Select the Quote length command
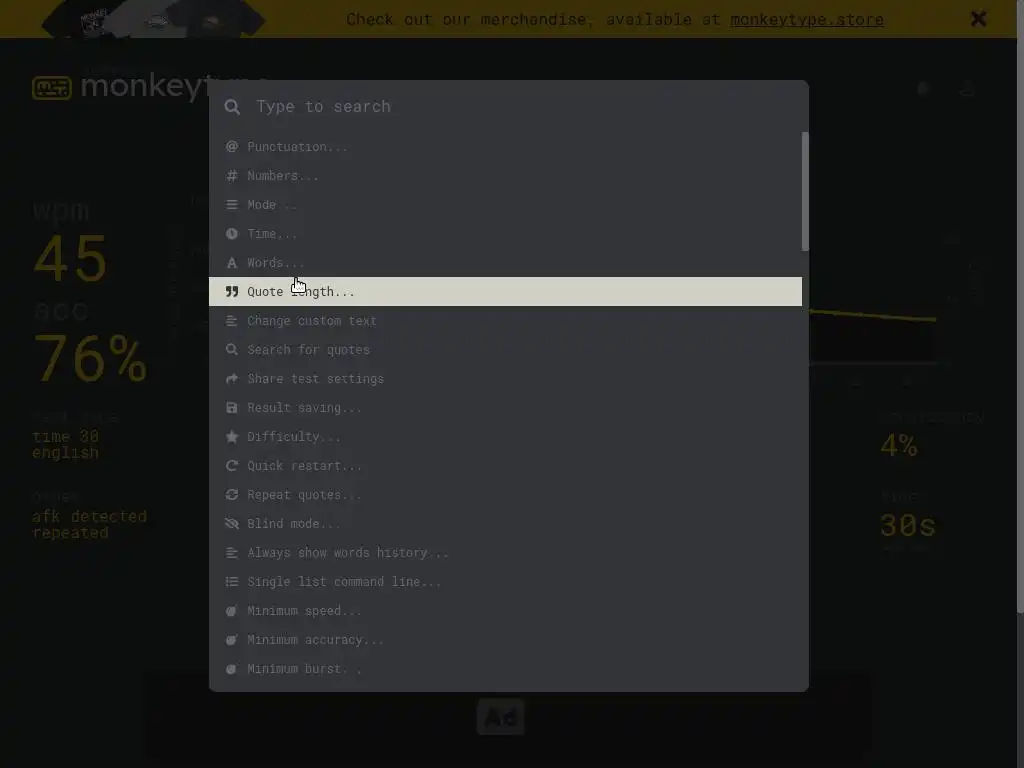The image size is (1024, 768). click(505, 292)
